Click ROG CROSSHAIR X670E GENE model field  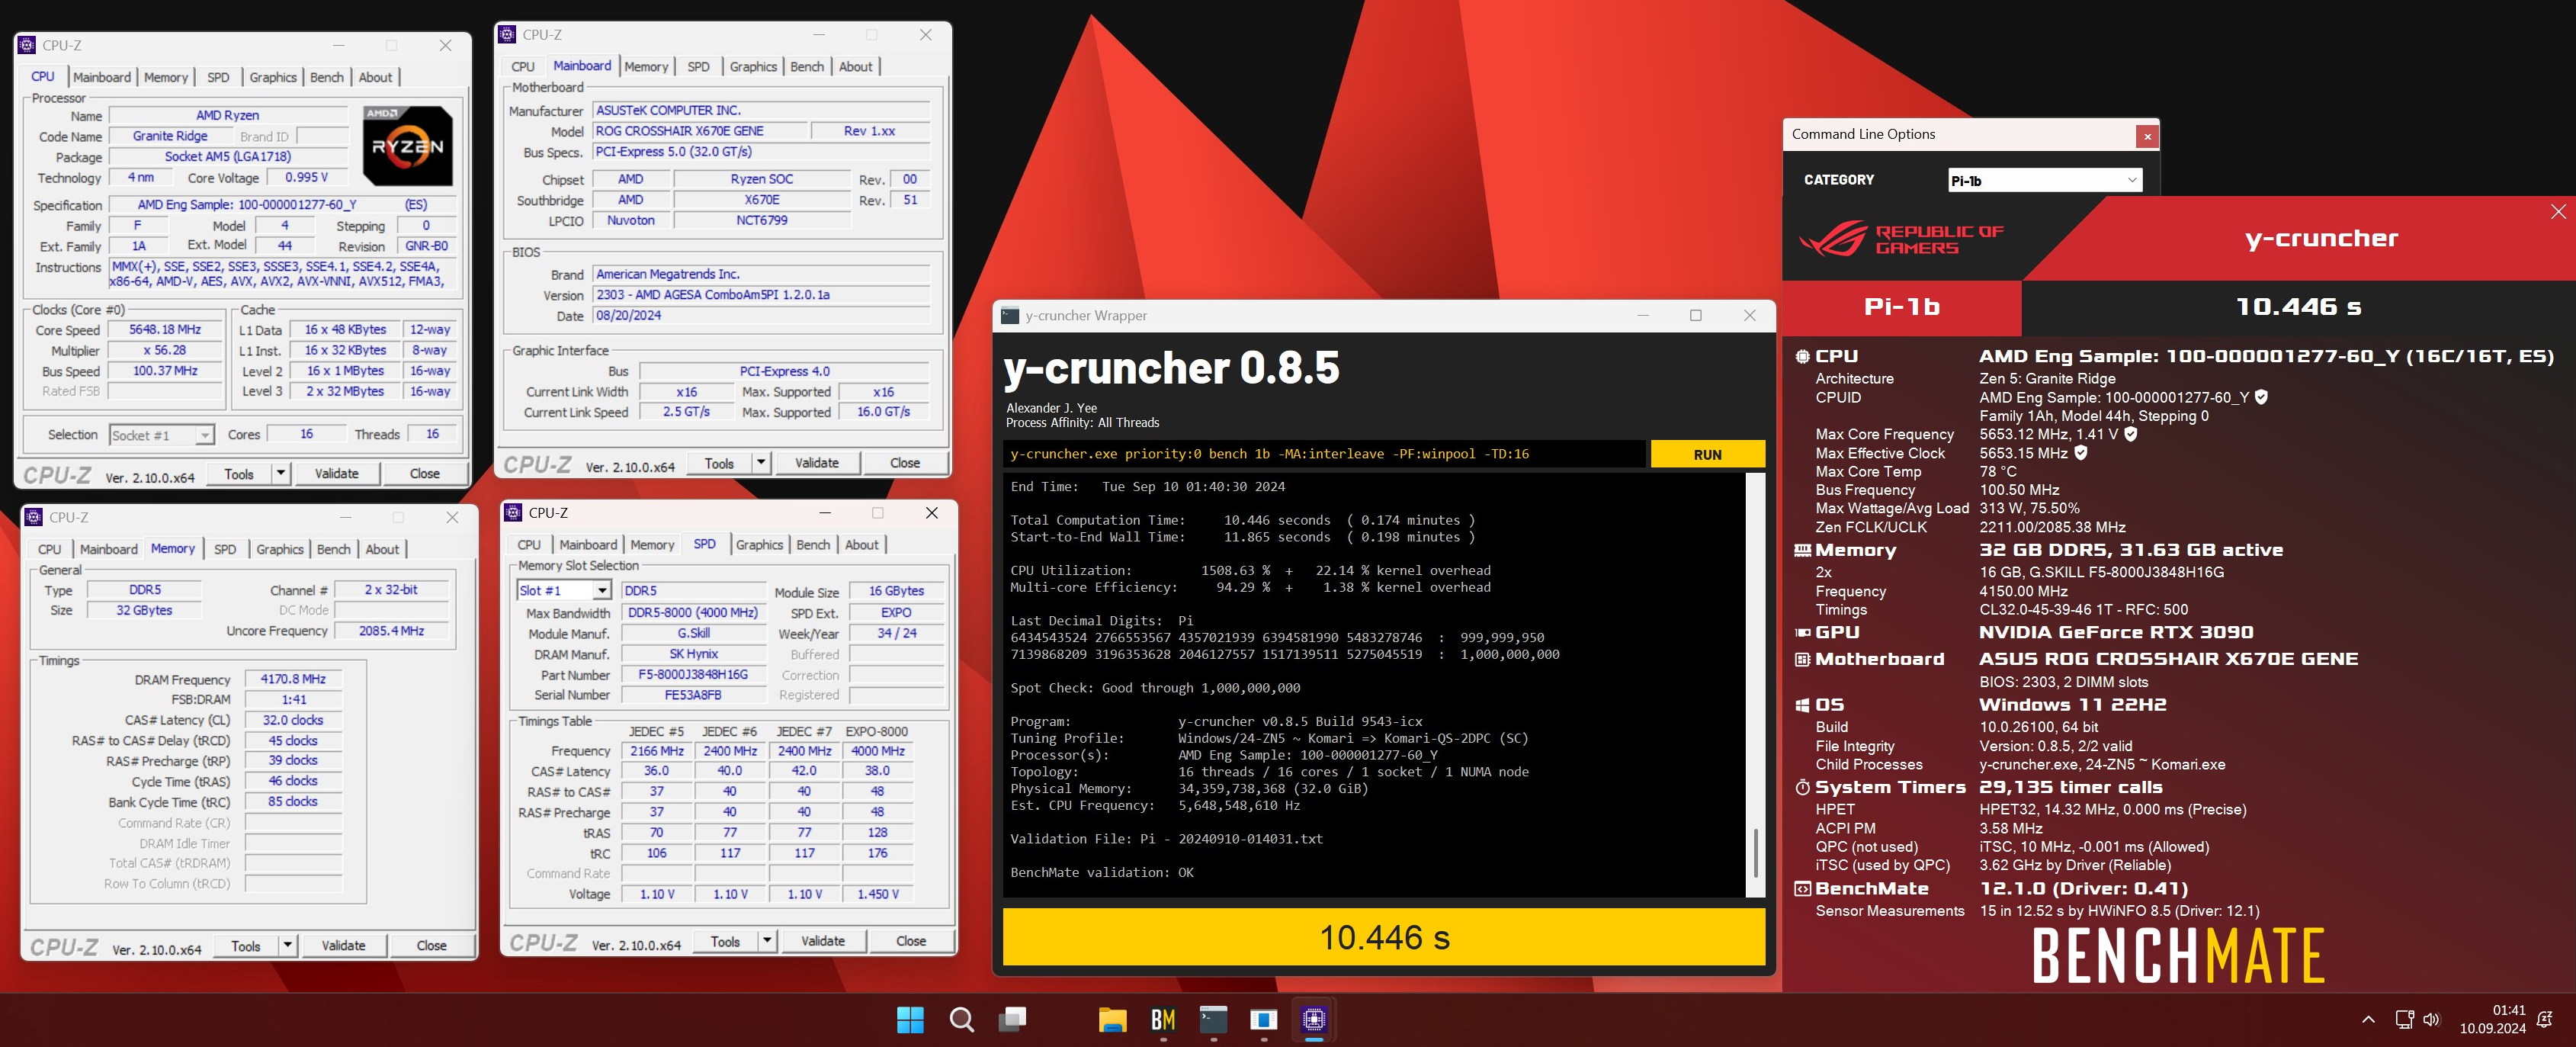pyautogui.click(x=699, y=131)
